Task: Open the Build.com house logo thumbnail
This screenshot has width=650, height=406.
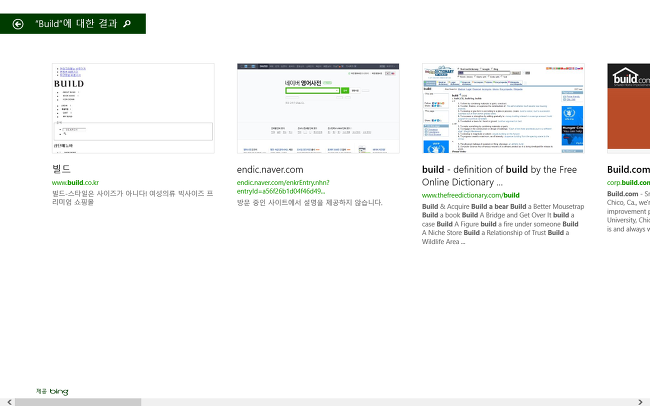Action: point(628,108)
